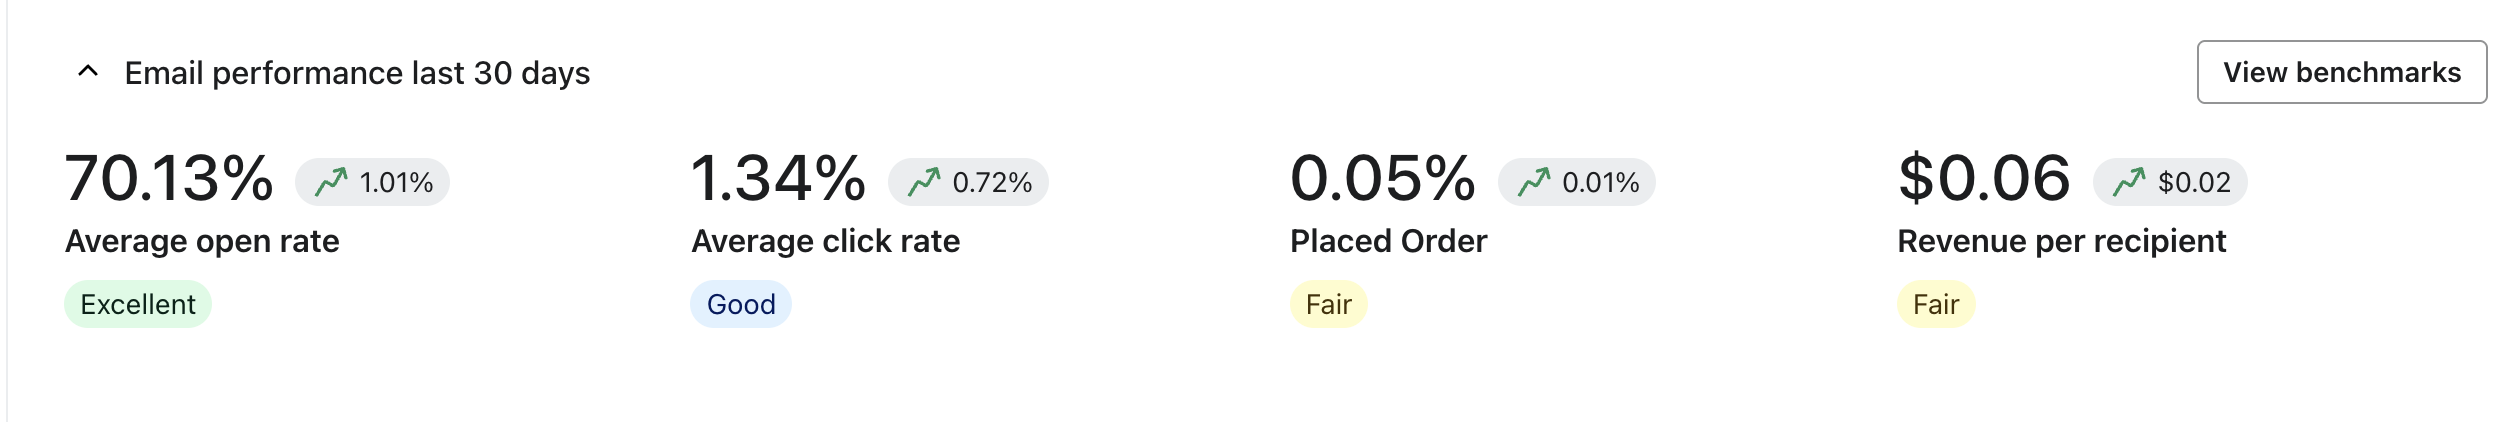Click the trend arrow icon beside 70.13%
Image resolution: width=2512 pixels, height=422 pixels.
(x=331, y=182)
